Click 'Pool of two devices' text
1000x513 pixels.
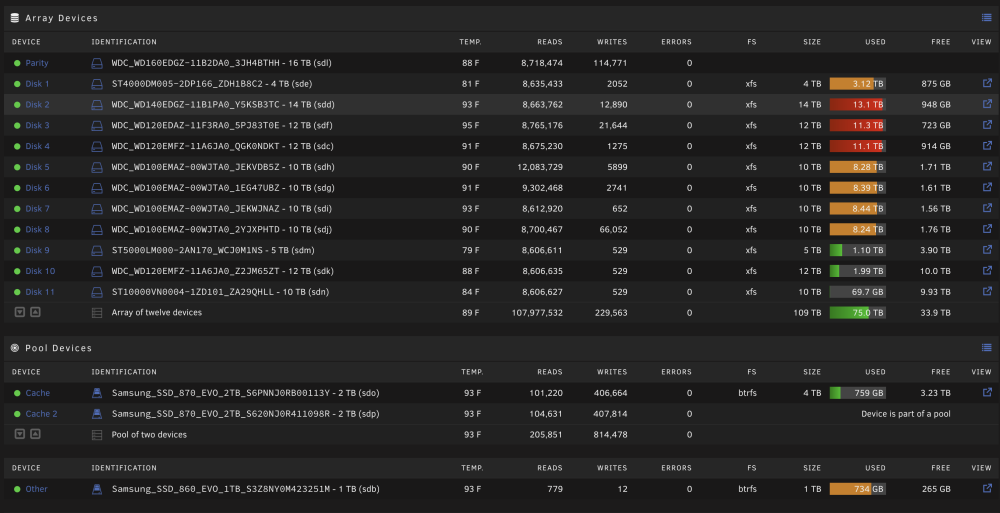click(x=149, y=435)
